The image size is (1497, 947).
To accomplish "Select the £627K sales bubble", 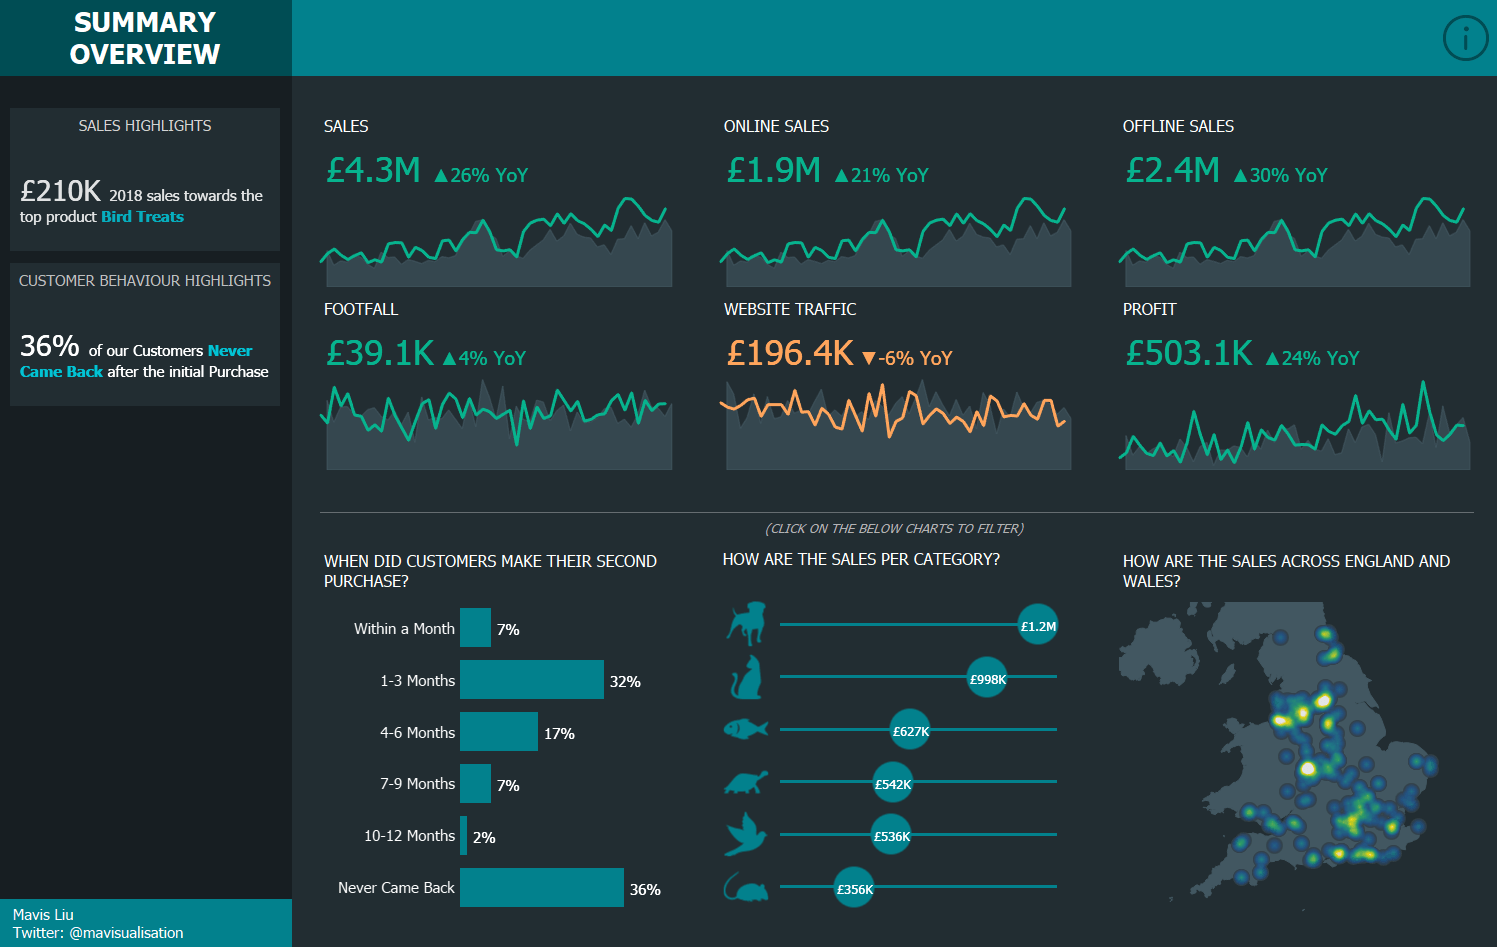I will [910, 730].
